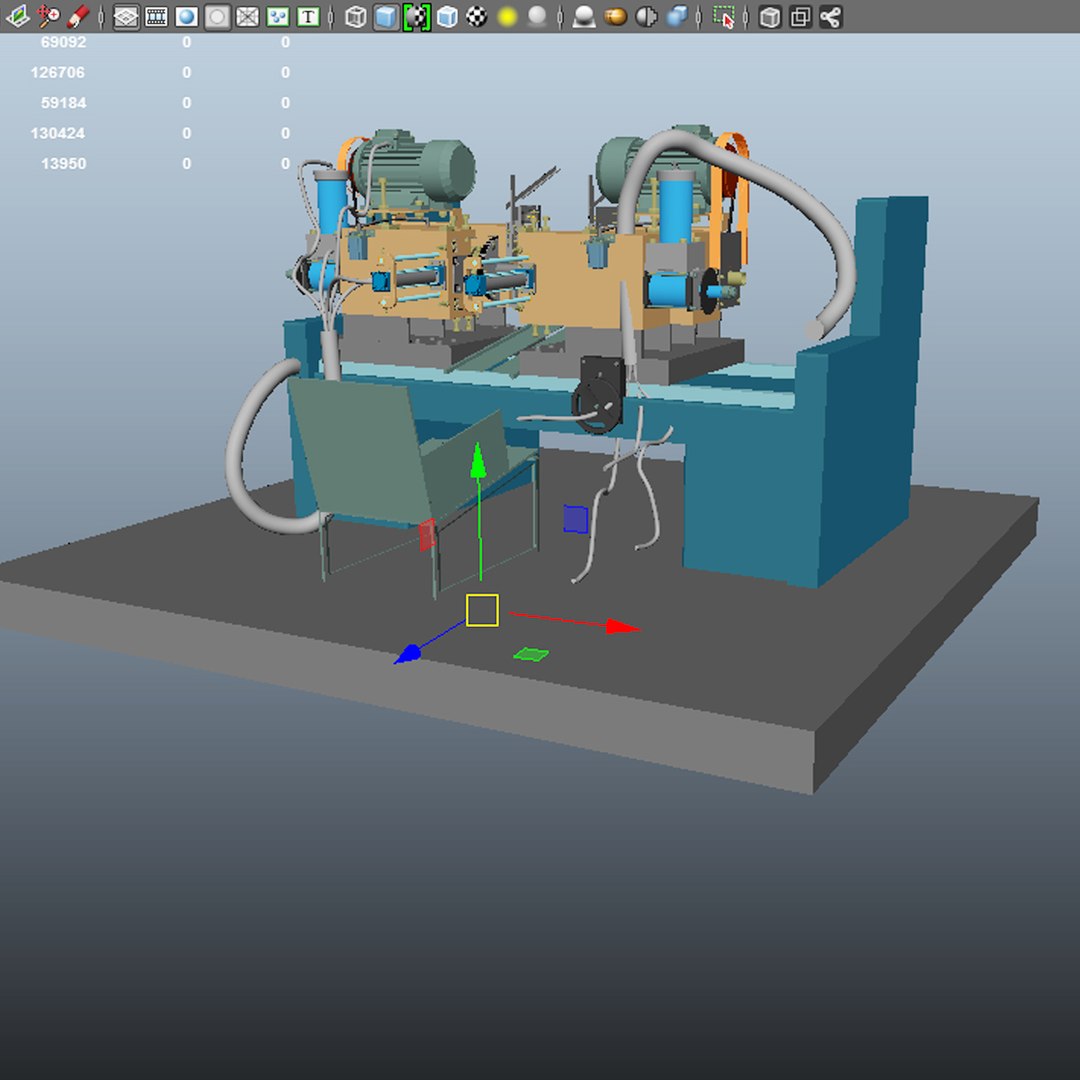The image size is (1080, 1080).
Task: Grab the green Y-axis move arrow
Action: [x=478, y=461]
